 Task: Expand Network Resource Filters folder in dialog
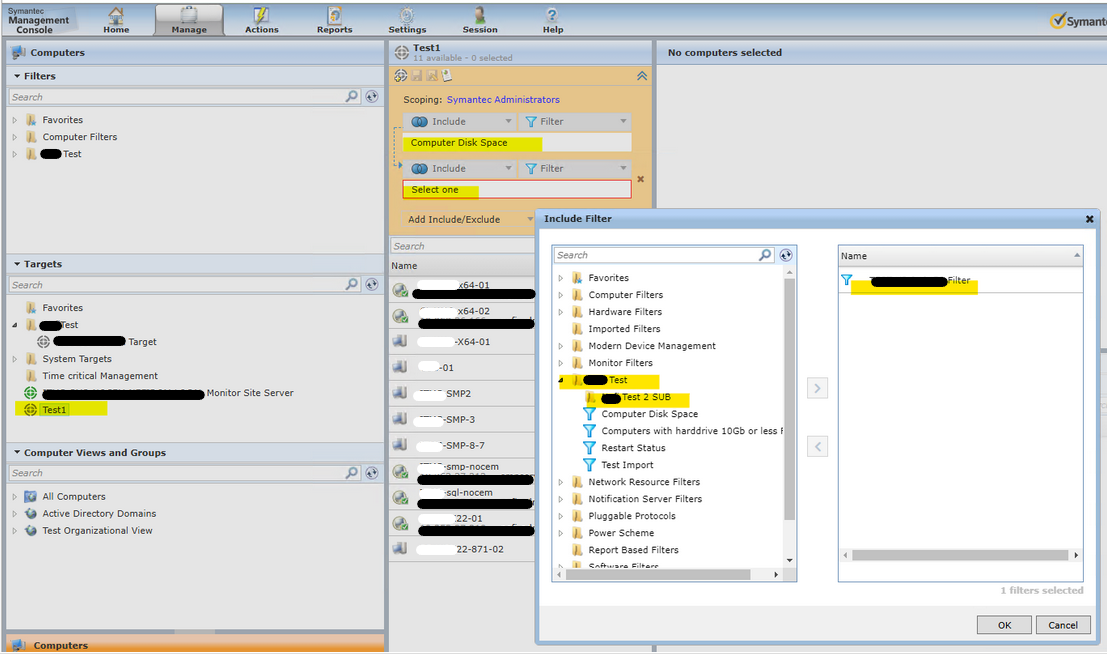(x=561, y=482)
